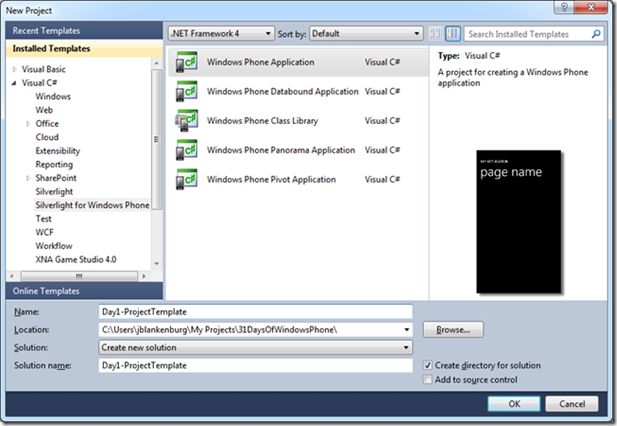This screenshot has width=617, height=426.
Task: Click the Solution name input field
Action: pos(255,365)
